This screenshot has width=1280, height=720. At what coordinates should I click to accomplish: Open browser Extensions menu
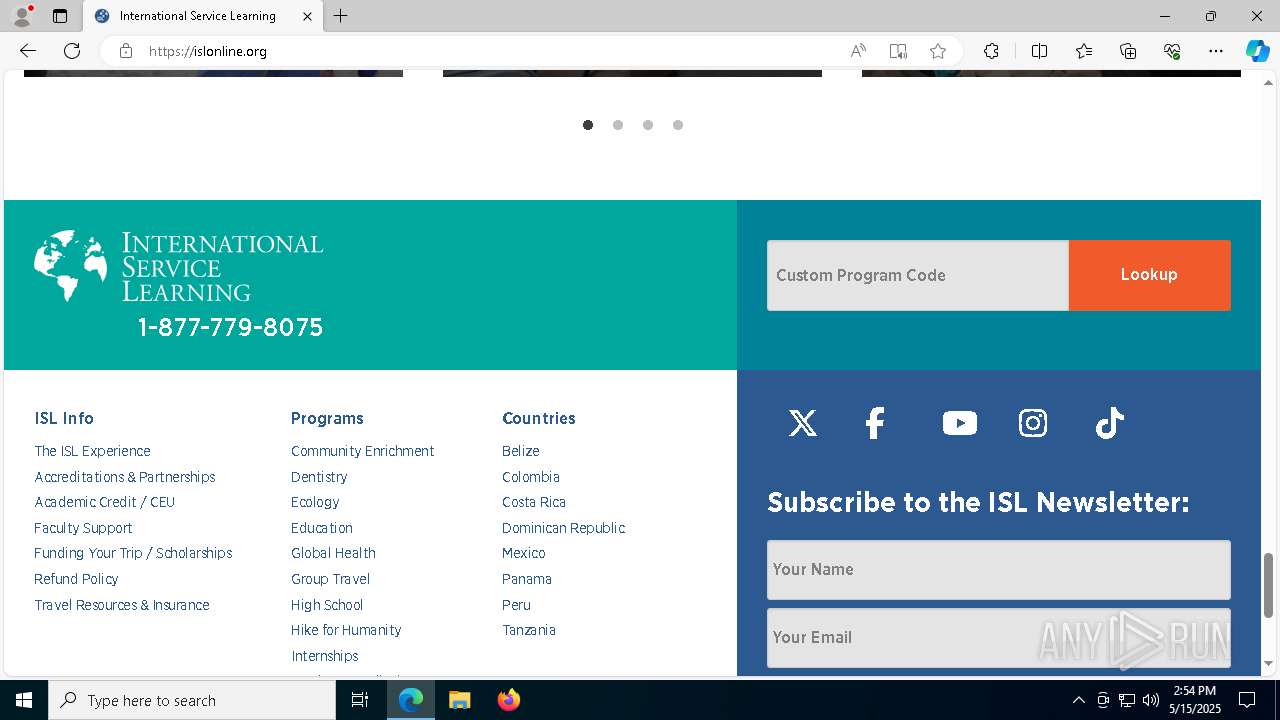click(x=991, y=51)
